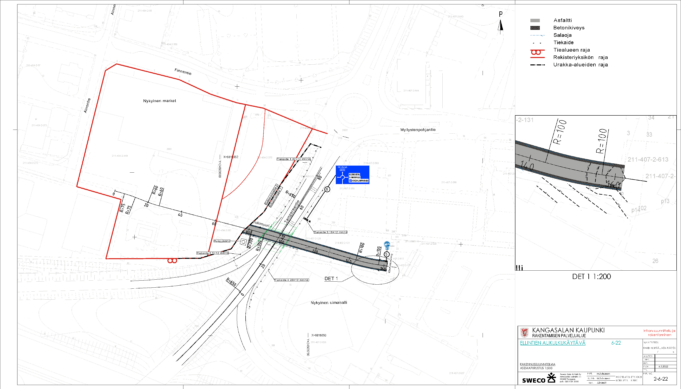Screen dimensions: 681x389
Task: Select the blue round sign near DET 1
Action: 387,245
